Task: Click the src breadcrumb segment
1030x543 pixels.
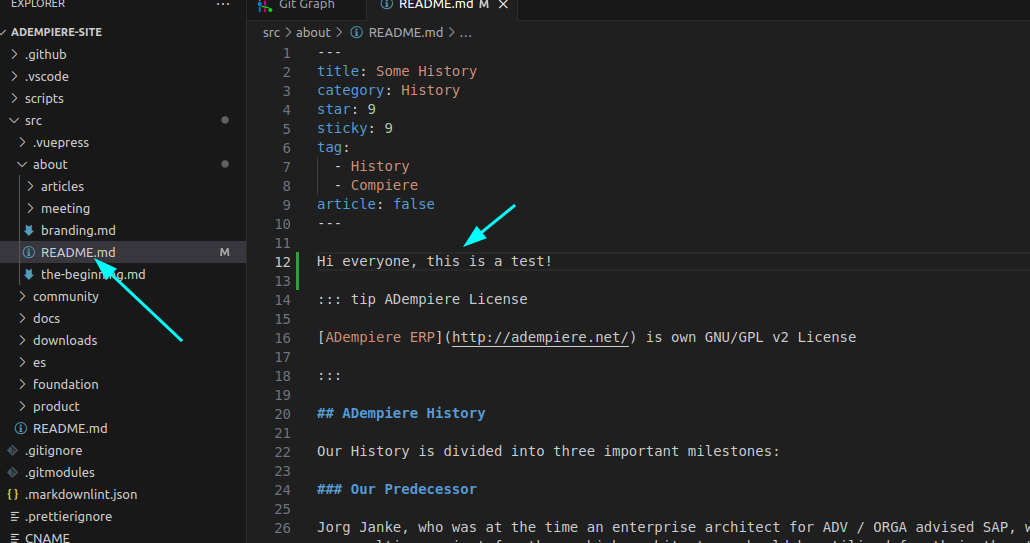Action: [x=271, y=32]
